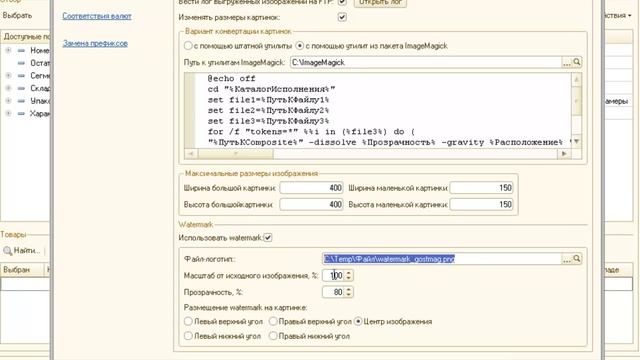Click the 'set file2' script line
This screenshot has width=640, height=360.
(268, 110)
